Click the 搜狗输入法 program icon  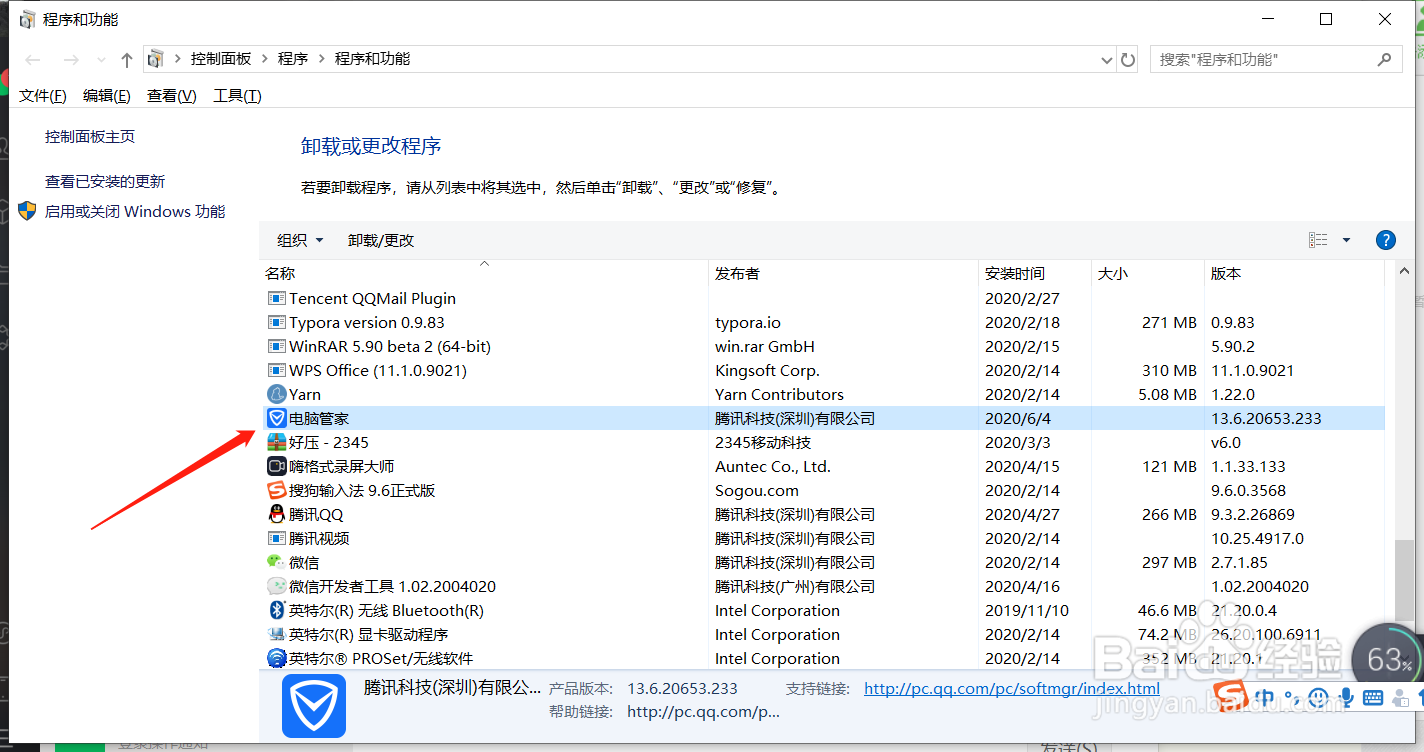coord(277,491)
